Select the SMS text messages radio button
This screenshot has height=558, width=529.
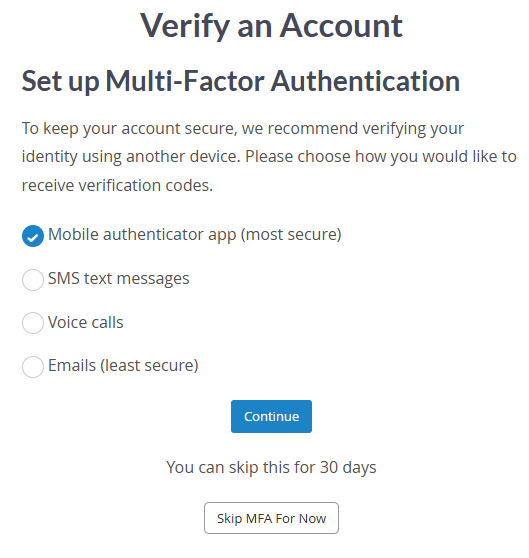[33, 280]
